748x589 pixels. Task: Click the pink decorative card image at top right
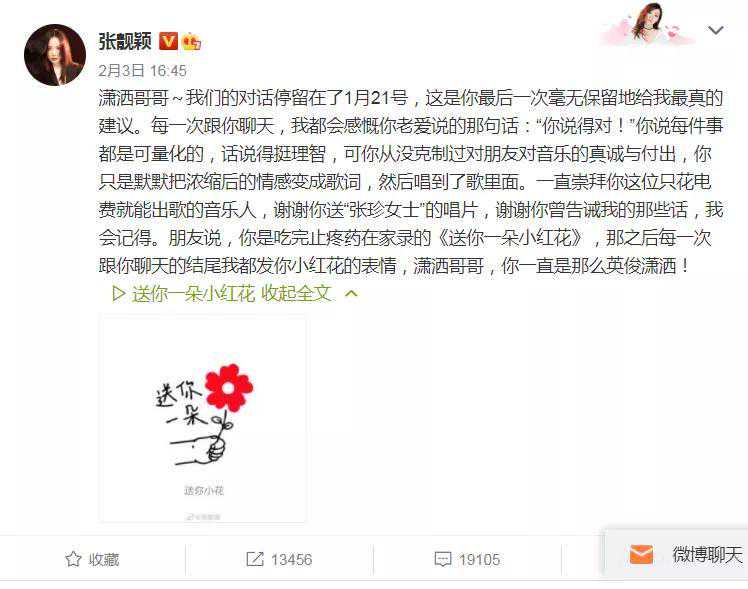tap(648, 24)
